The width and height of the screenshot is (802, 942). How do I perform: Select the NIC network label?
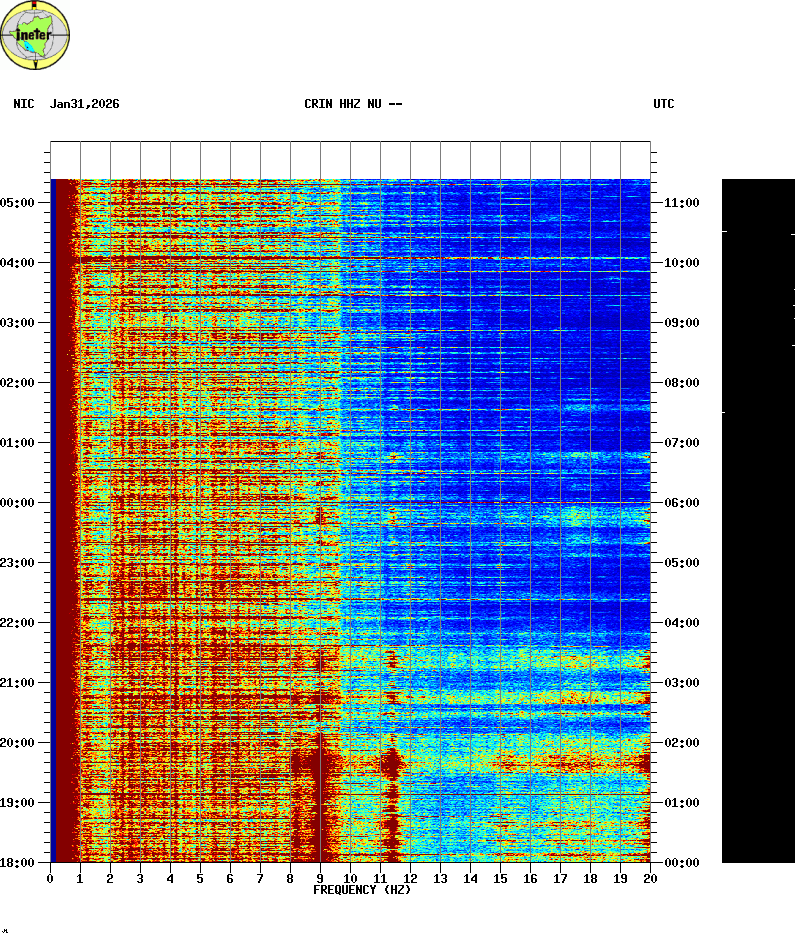click(x=23, y=104)
